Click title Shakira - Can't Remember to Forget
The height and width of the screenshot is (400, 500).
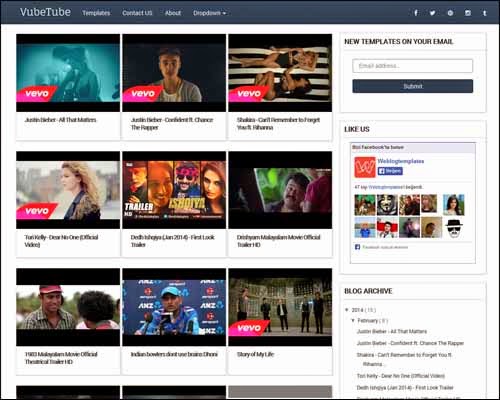[278, 124]
